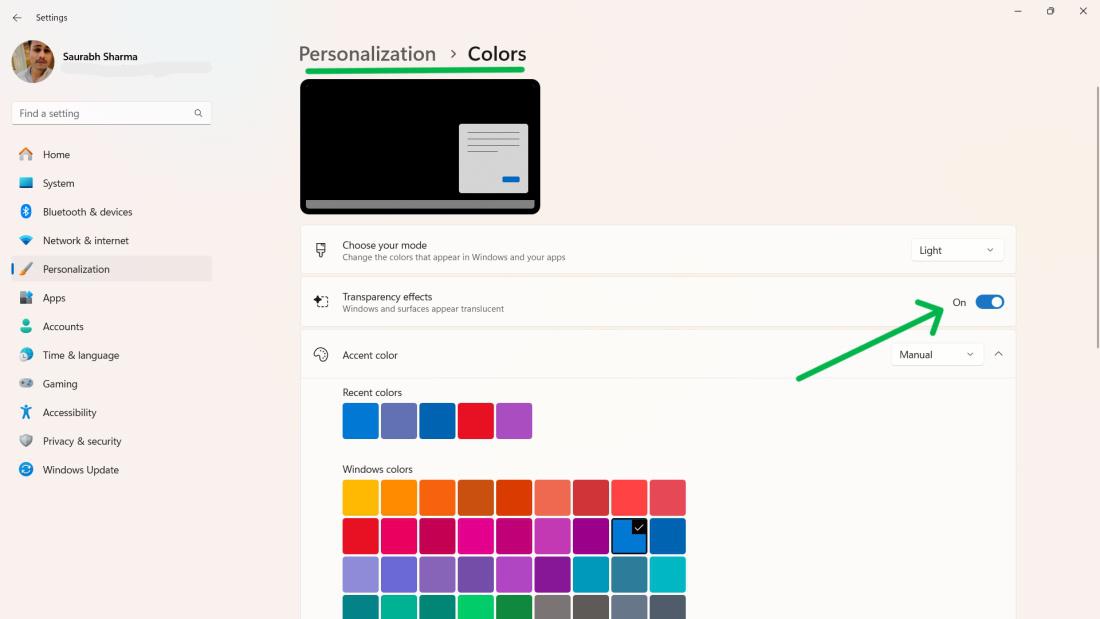
Task: Click the System monitor icon in sidebar
Action: pyautogui.click(x=26, y=183)
